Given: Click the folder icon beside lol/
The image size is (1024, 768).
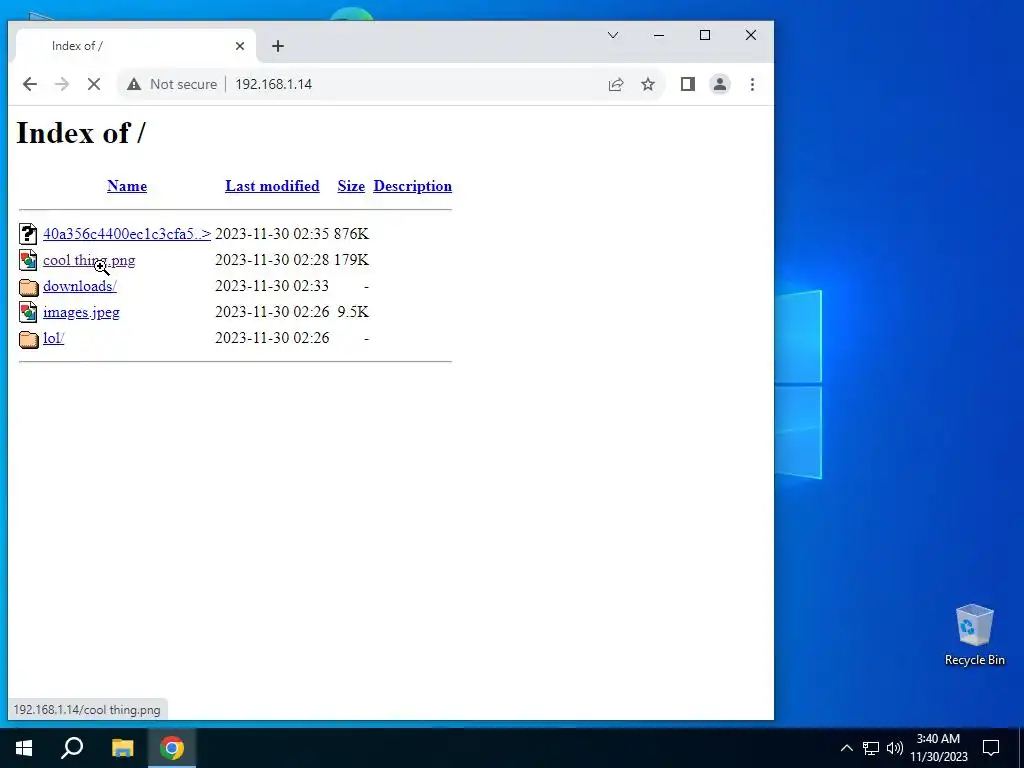Looking at the screenshot, I should (x=29, y=339).
